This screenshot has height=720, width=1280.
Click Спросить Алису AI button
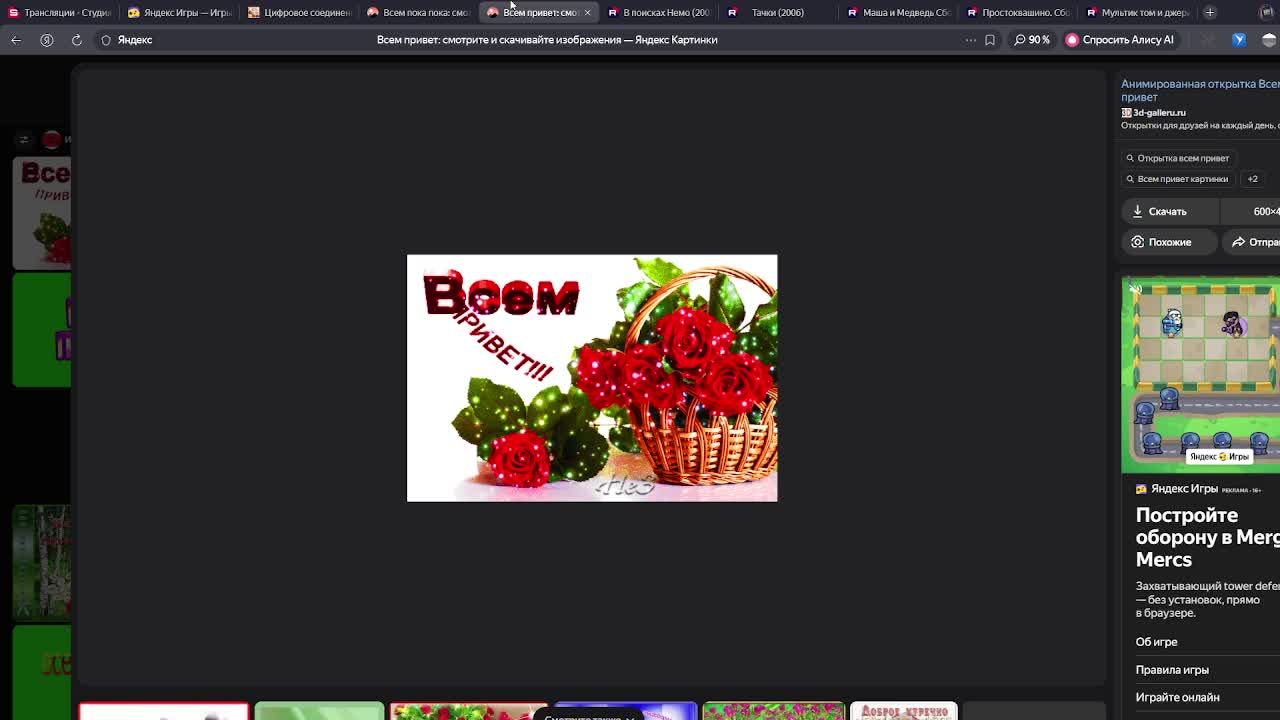(1120, 40)
